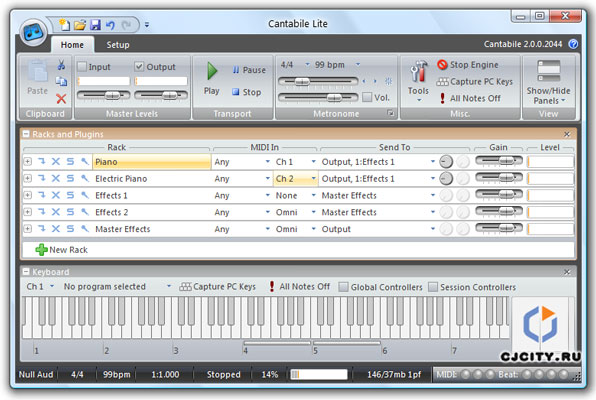The height and width of the screenshot is (400, 596).
Task: Collapse the Keyboard panel
Action: [x=26, y=271]
